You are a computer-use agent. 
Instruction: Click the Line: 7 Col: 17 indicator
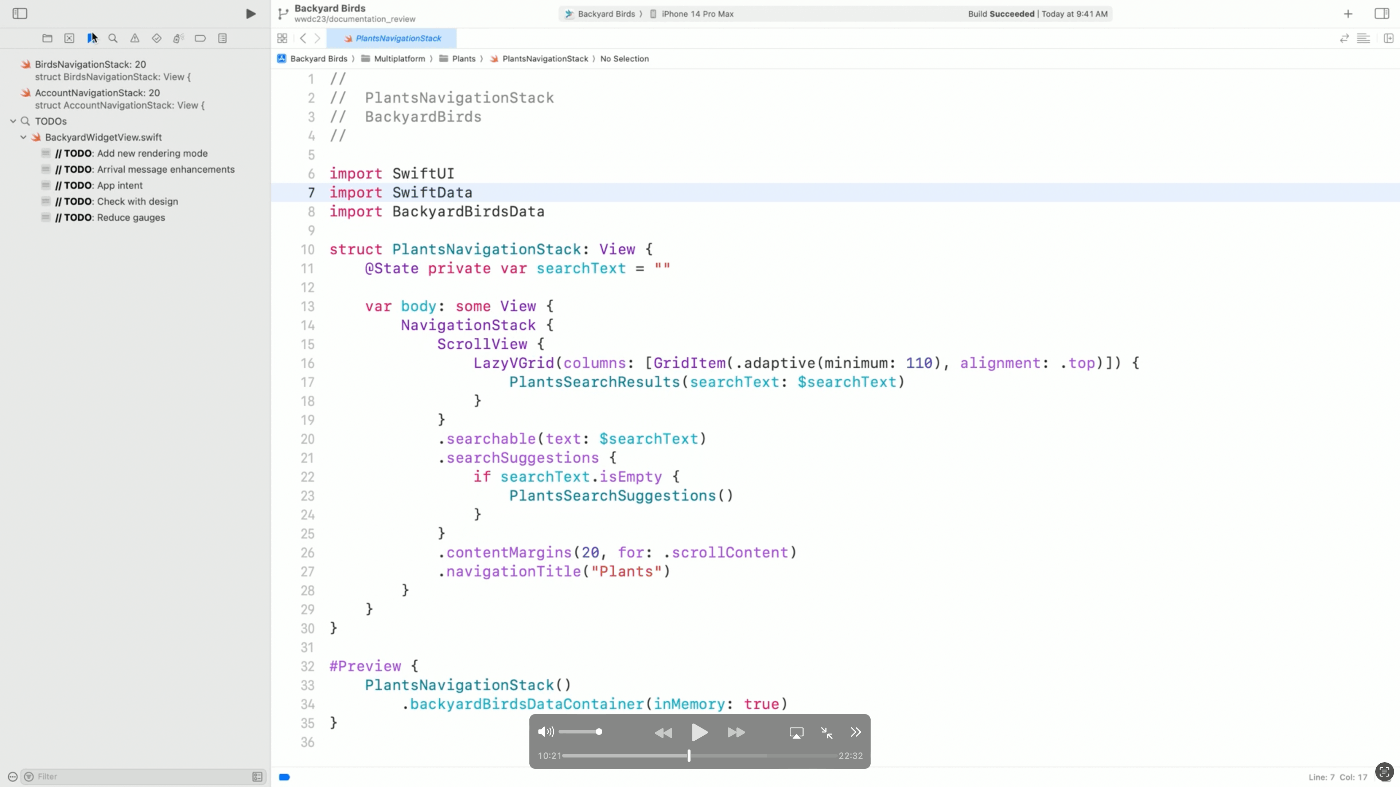click(x=1337, y=777)
